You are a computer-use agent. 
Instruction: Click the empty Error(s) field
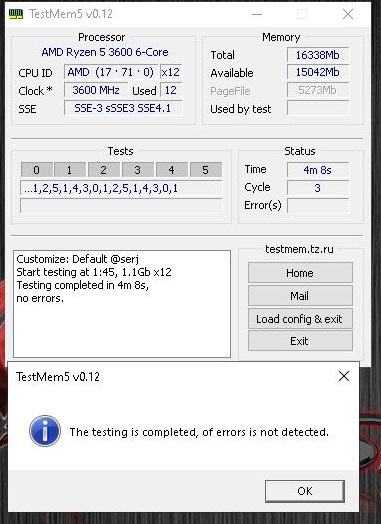click(318, 206)
